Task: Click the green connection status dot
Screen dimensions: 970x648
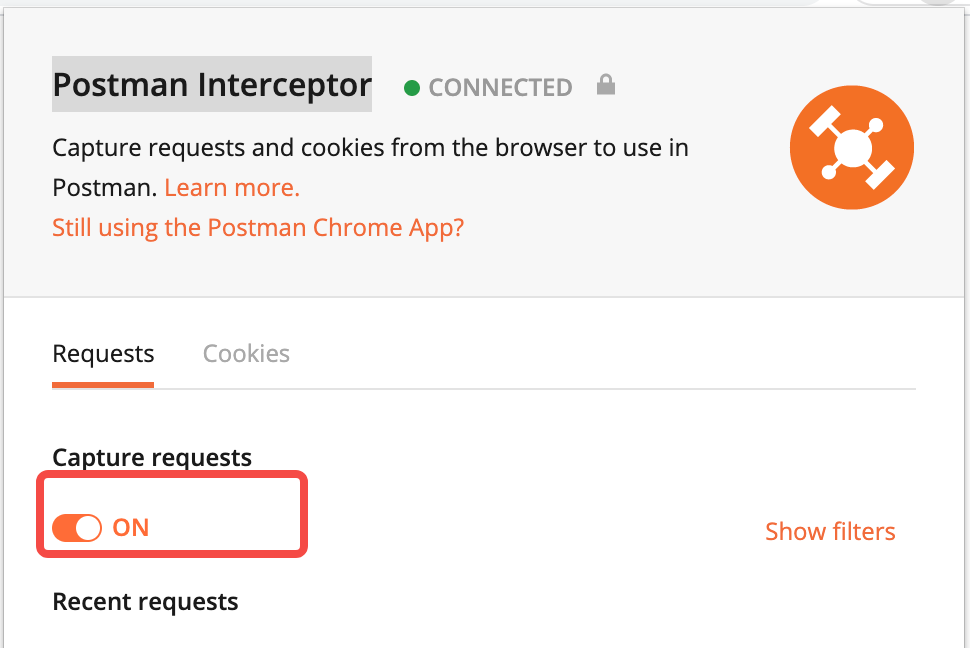Action: pos(411,88)
